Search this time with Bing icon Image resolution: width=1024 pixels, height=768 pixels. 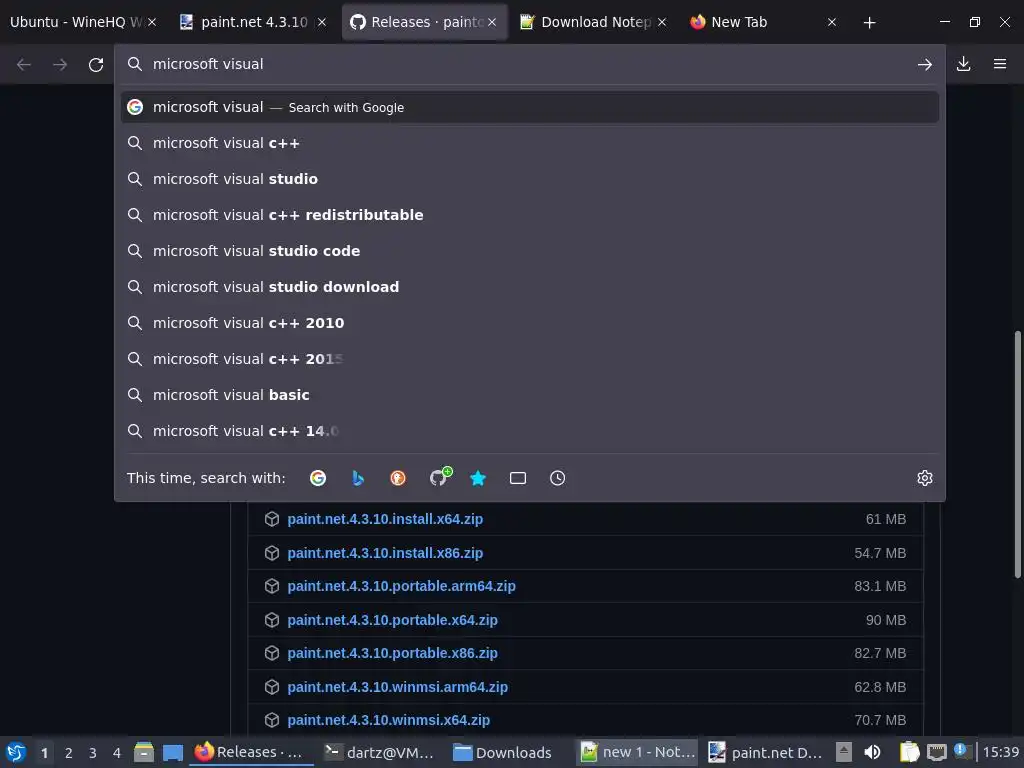tap(357, 478)
